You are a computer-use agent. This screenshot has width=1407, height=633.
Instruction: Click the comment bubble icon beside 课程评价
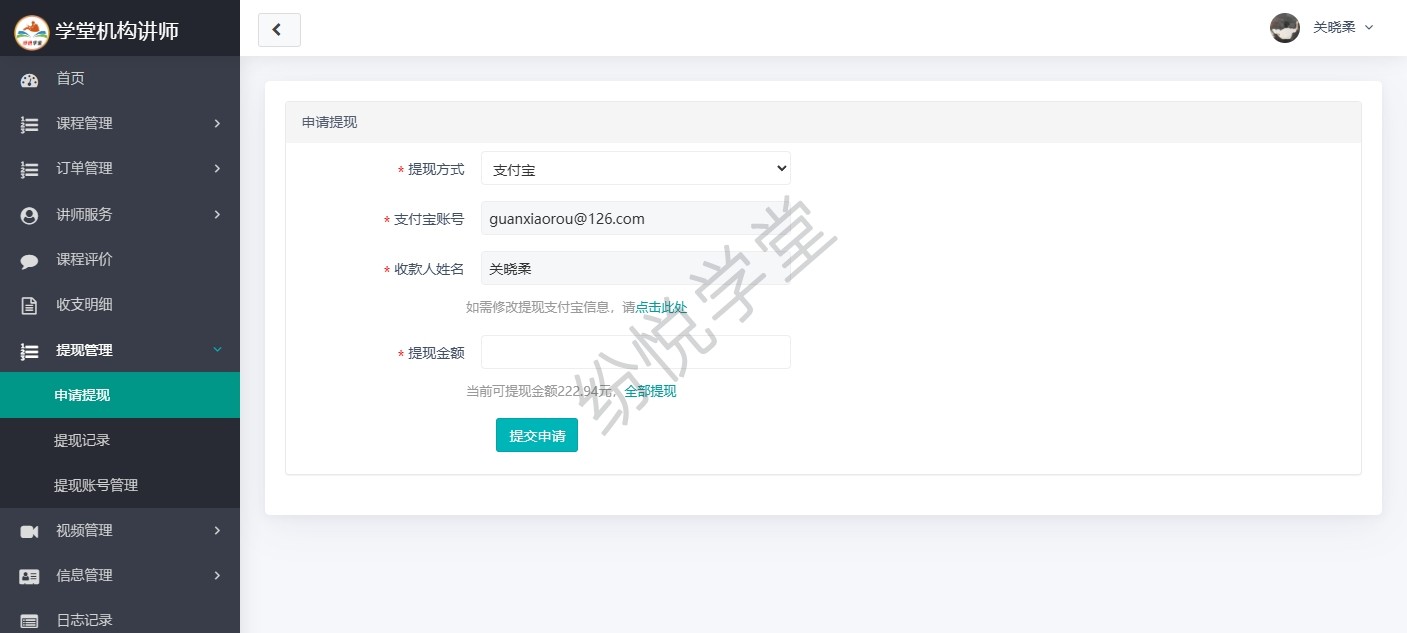click(29, 261)
